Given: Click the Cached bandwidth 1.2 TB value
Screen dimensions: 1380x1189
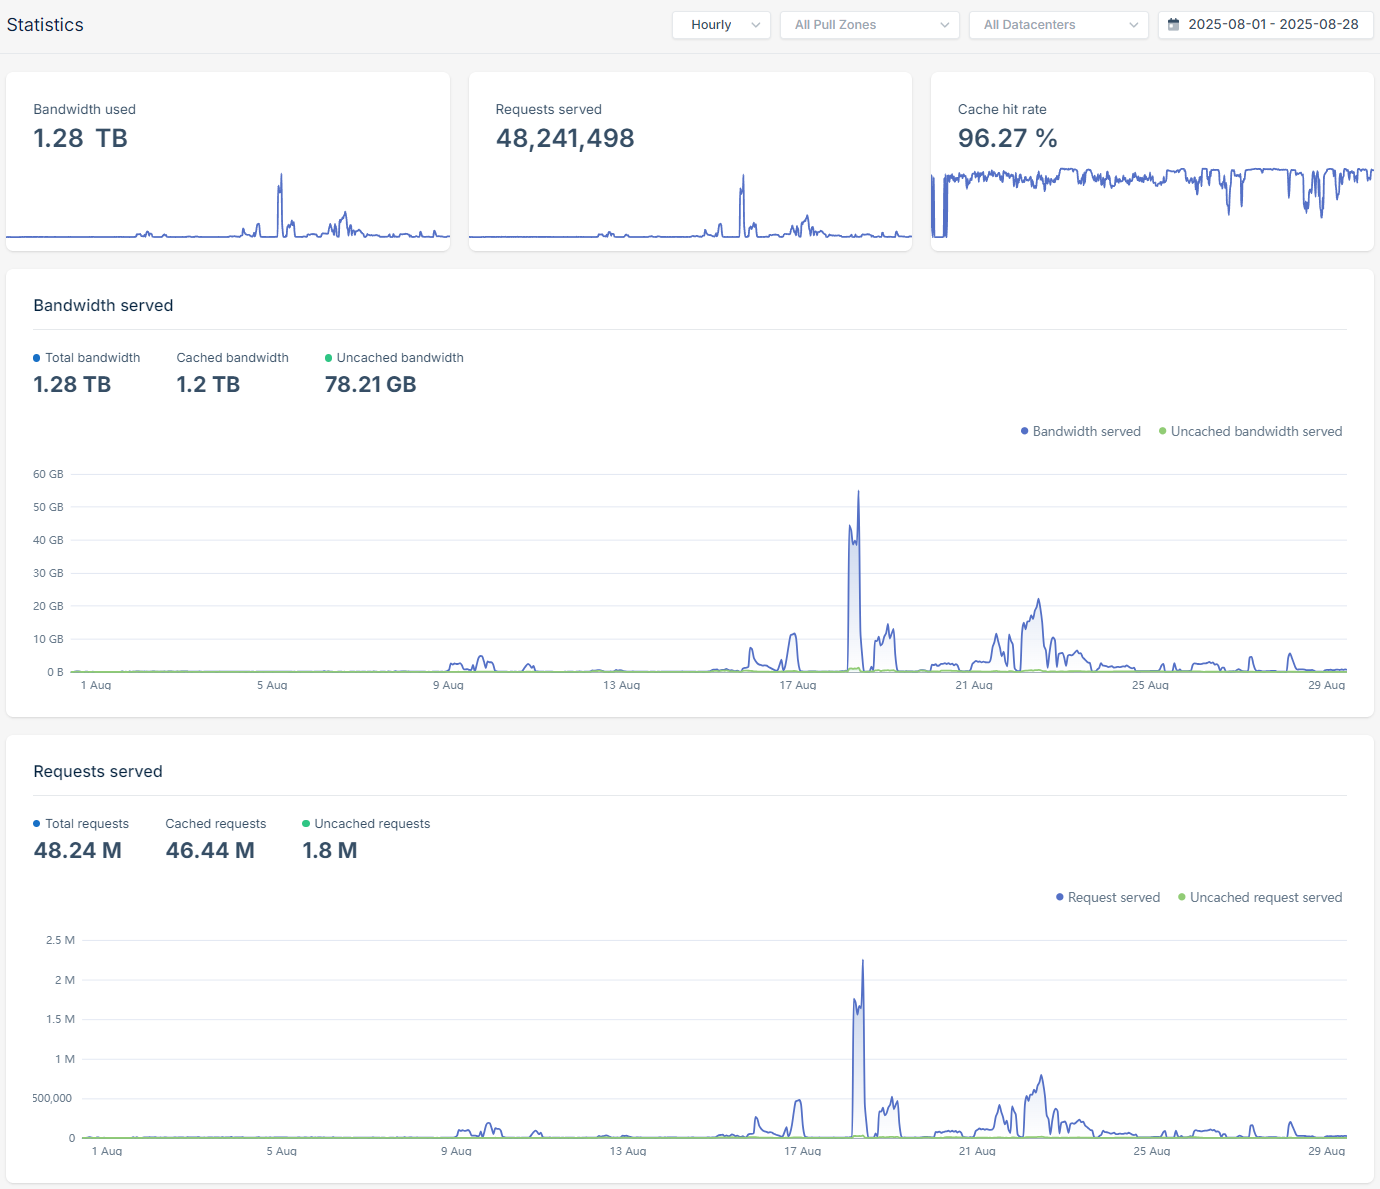Looking at the screenshot, I should click(208, 385).
